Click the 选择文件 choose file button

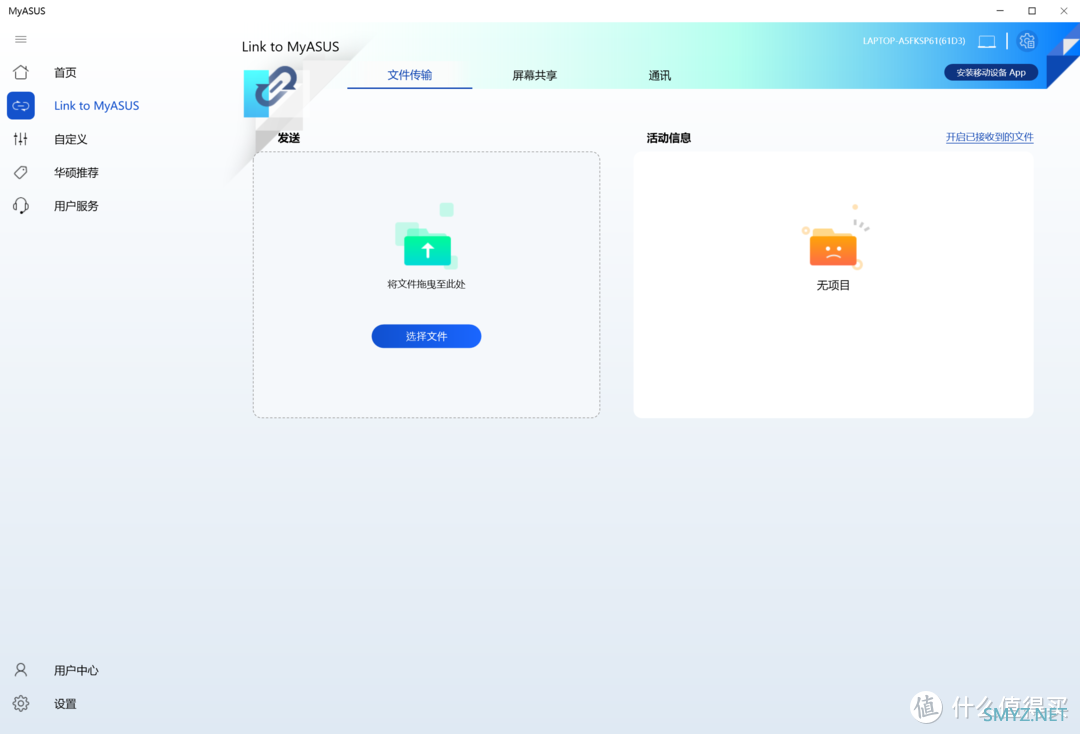click(x=426, y=336)
